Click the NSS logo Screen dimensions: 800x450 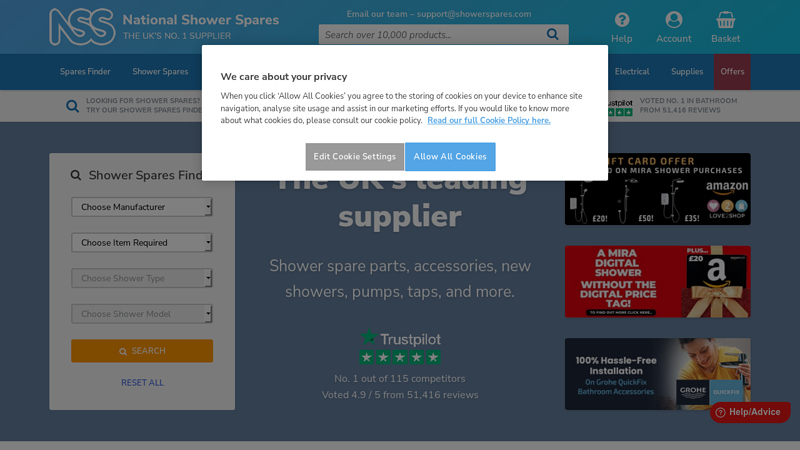click(82, 27)
